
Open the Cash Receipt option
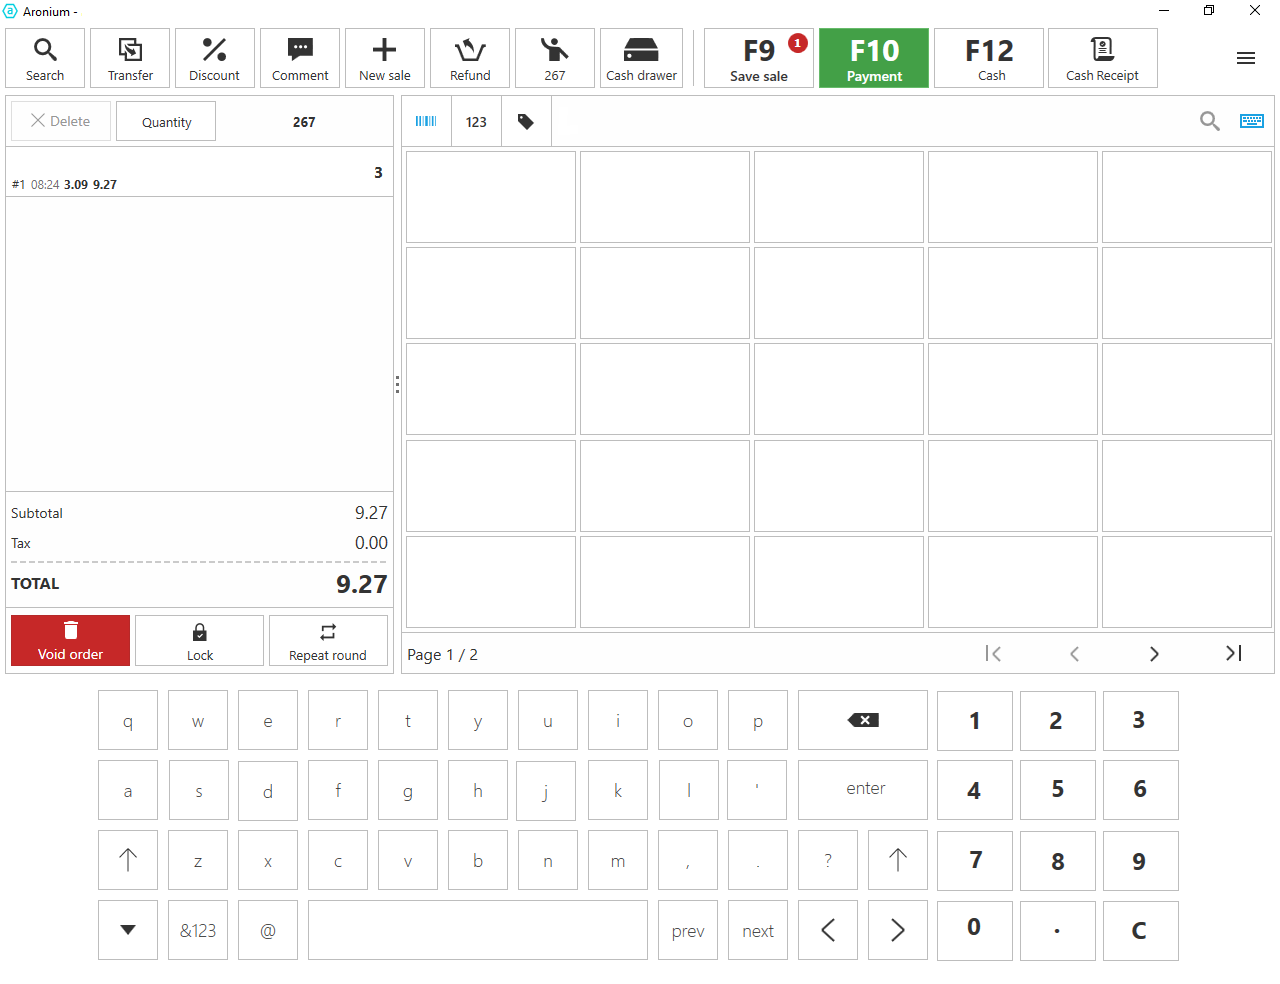pos(1102,58)
